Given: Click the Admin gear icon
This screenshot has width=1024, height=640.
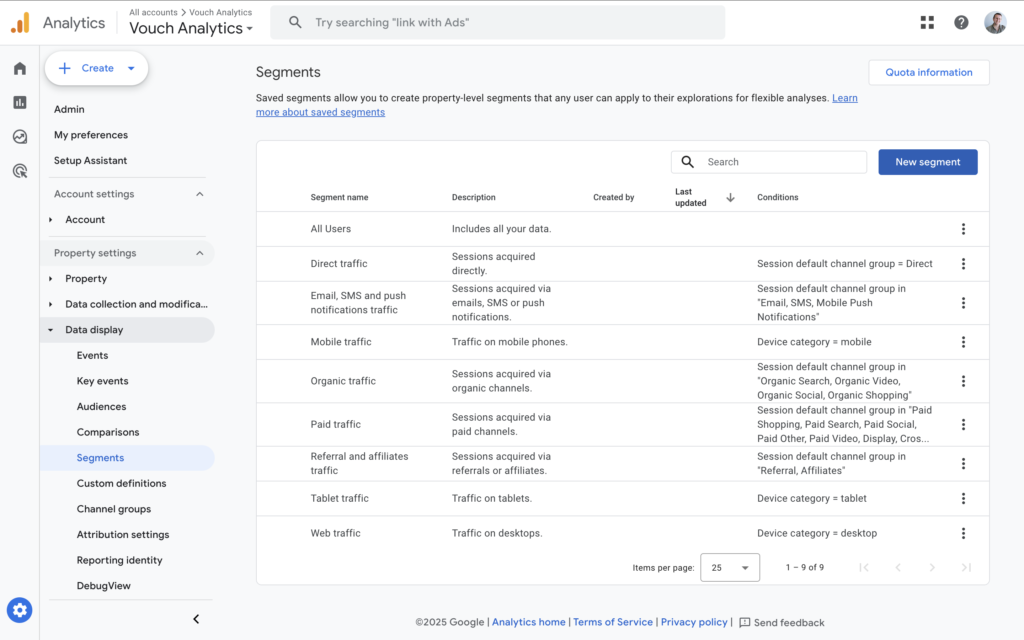Looking at the screenshot, I should 20,610.
